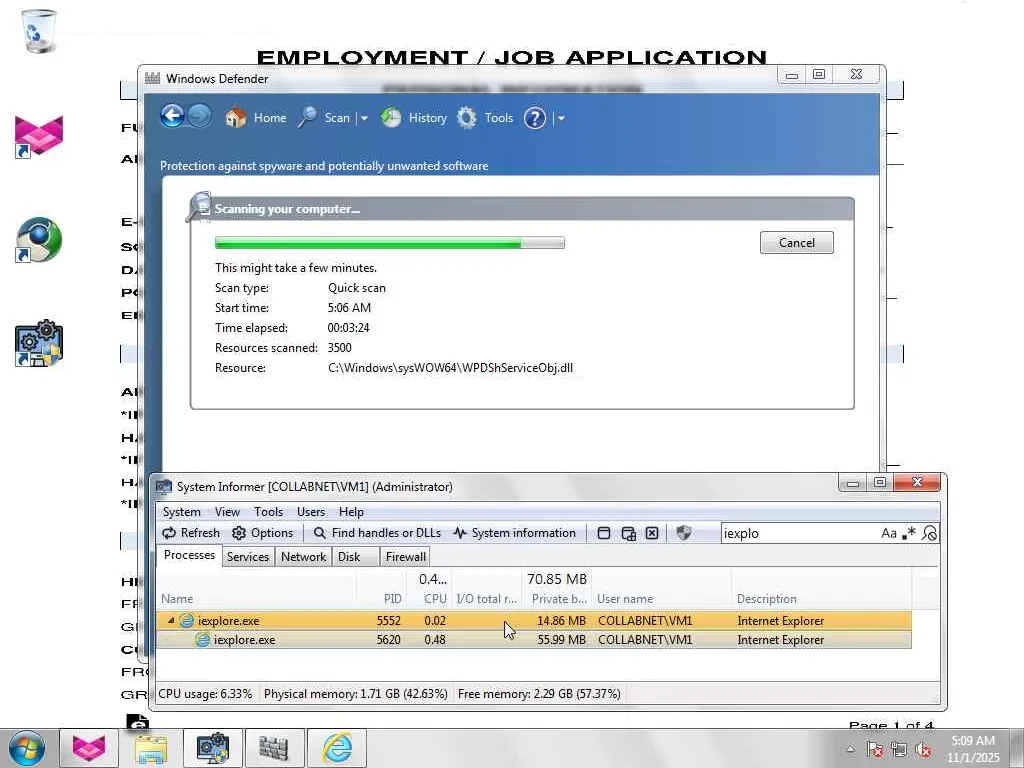Click the pink fox taskbar icon
The image size is (1024, 768).
point(89,748)
